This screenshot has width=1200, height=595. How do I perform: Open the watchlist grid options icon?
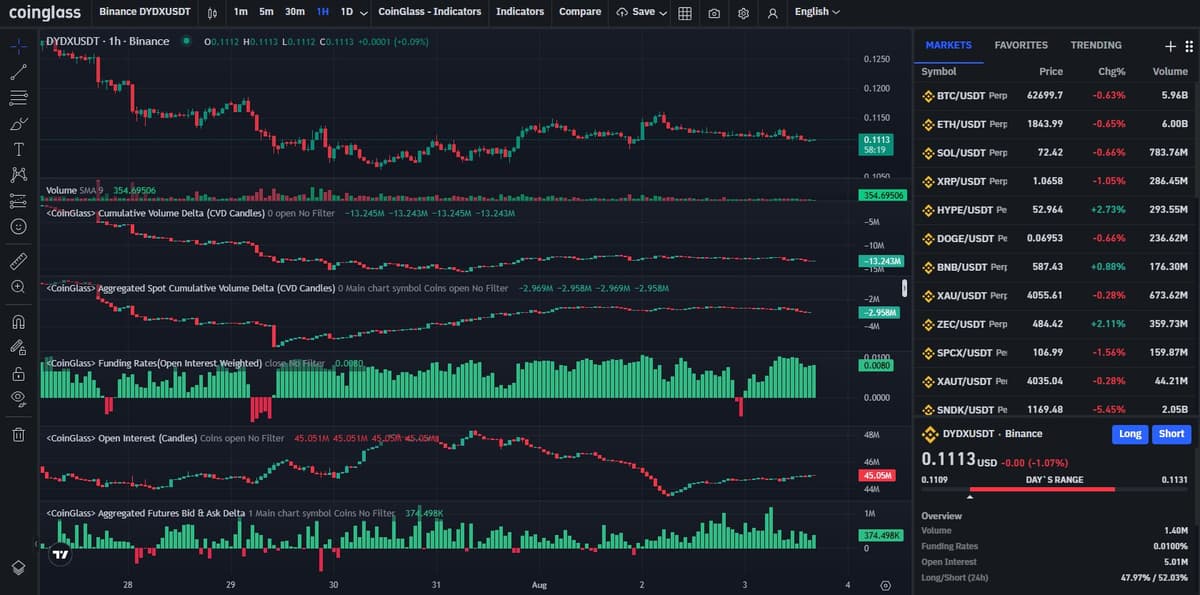[x=1188, y=46]
